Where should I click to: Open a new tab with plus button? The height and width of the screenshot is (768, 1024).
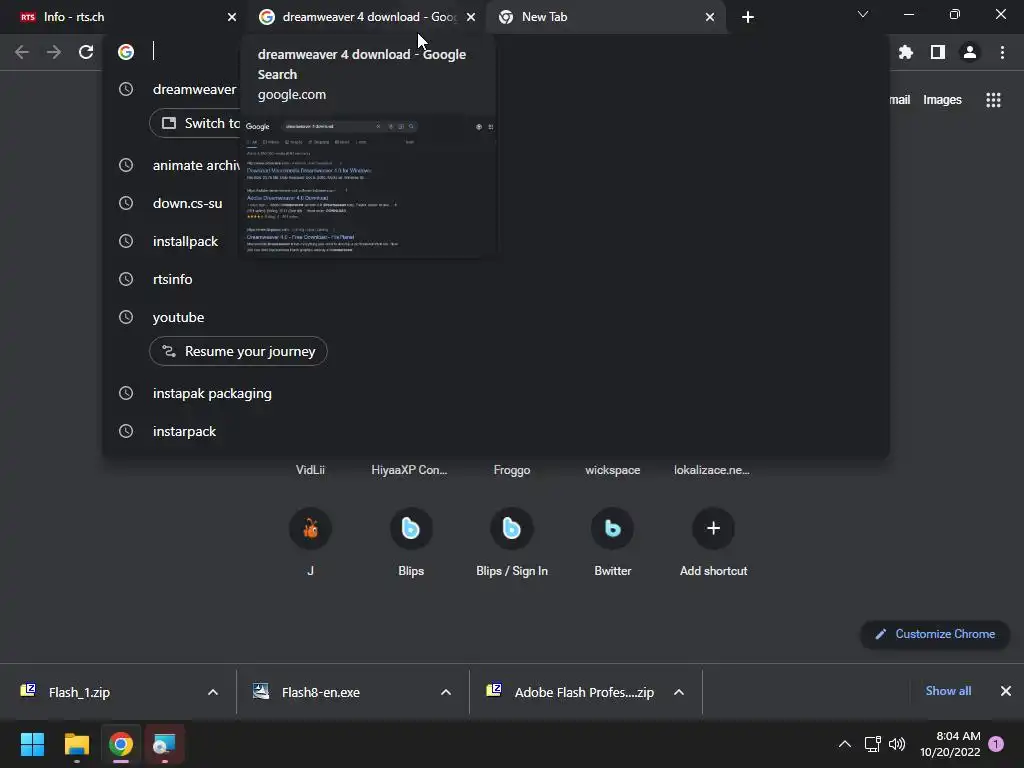[748, 17]
